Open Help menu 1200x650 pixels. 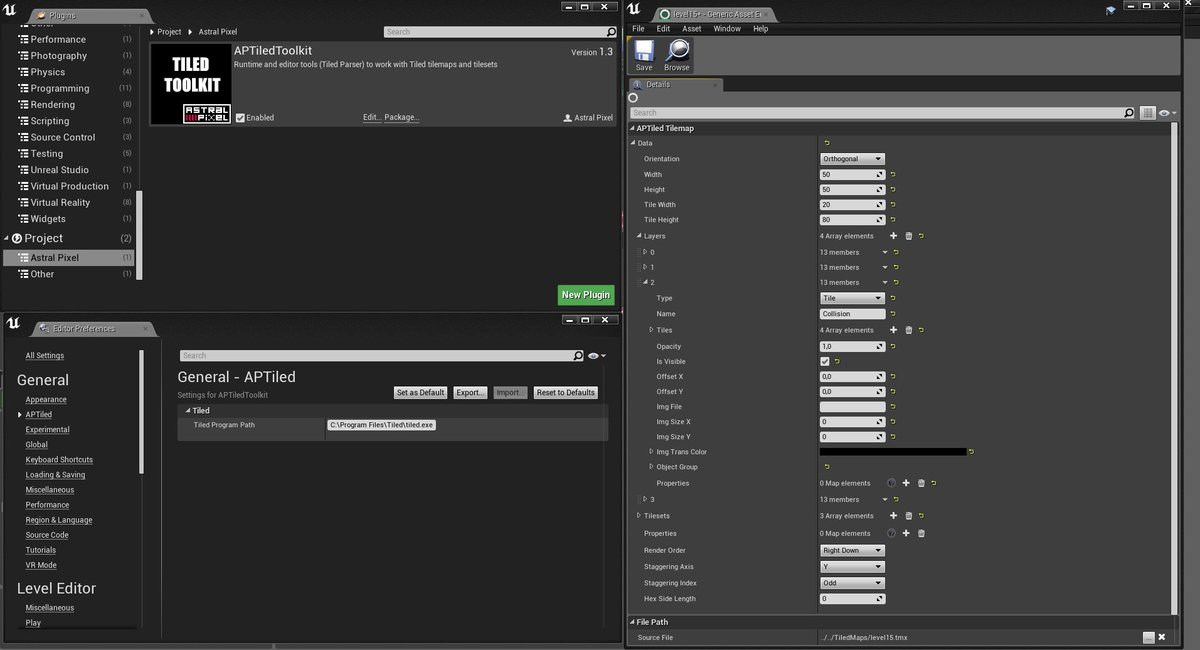point(761,29)
